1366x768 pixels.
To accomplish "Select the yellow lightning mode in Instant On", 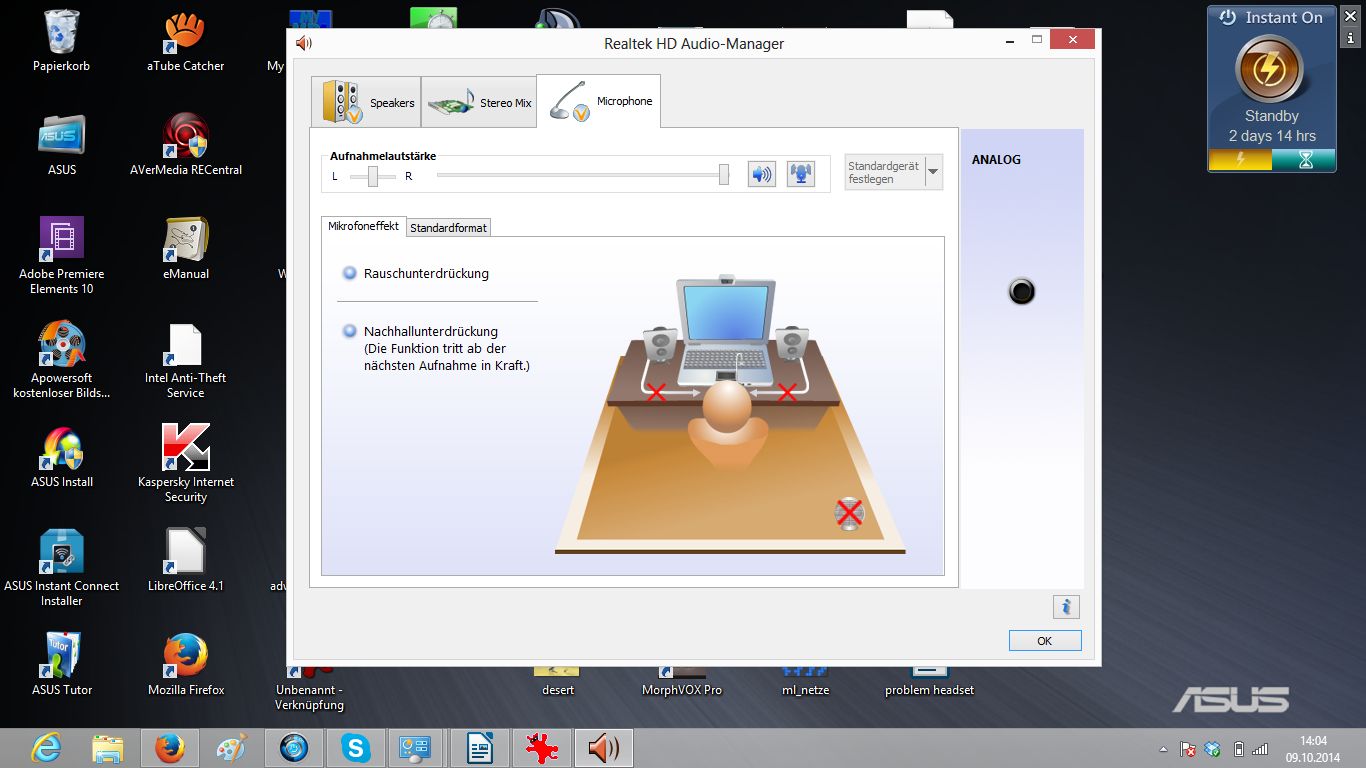I will click(1240, 160).
